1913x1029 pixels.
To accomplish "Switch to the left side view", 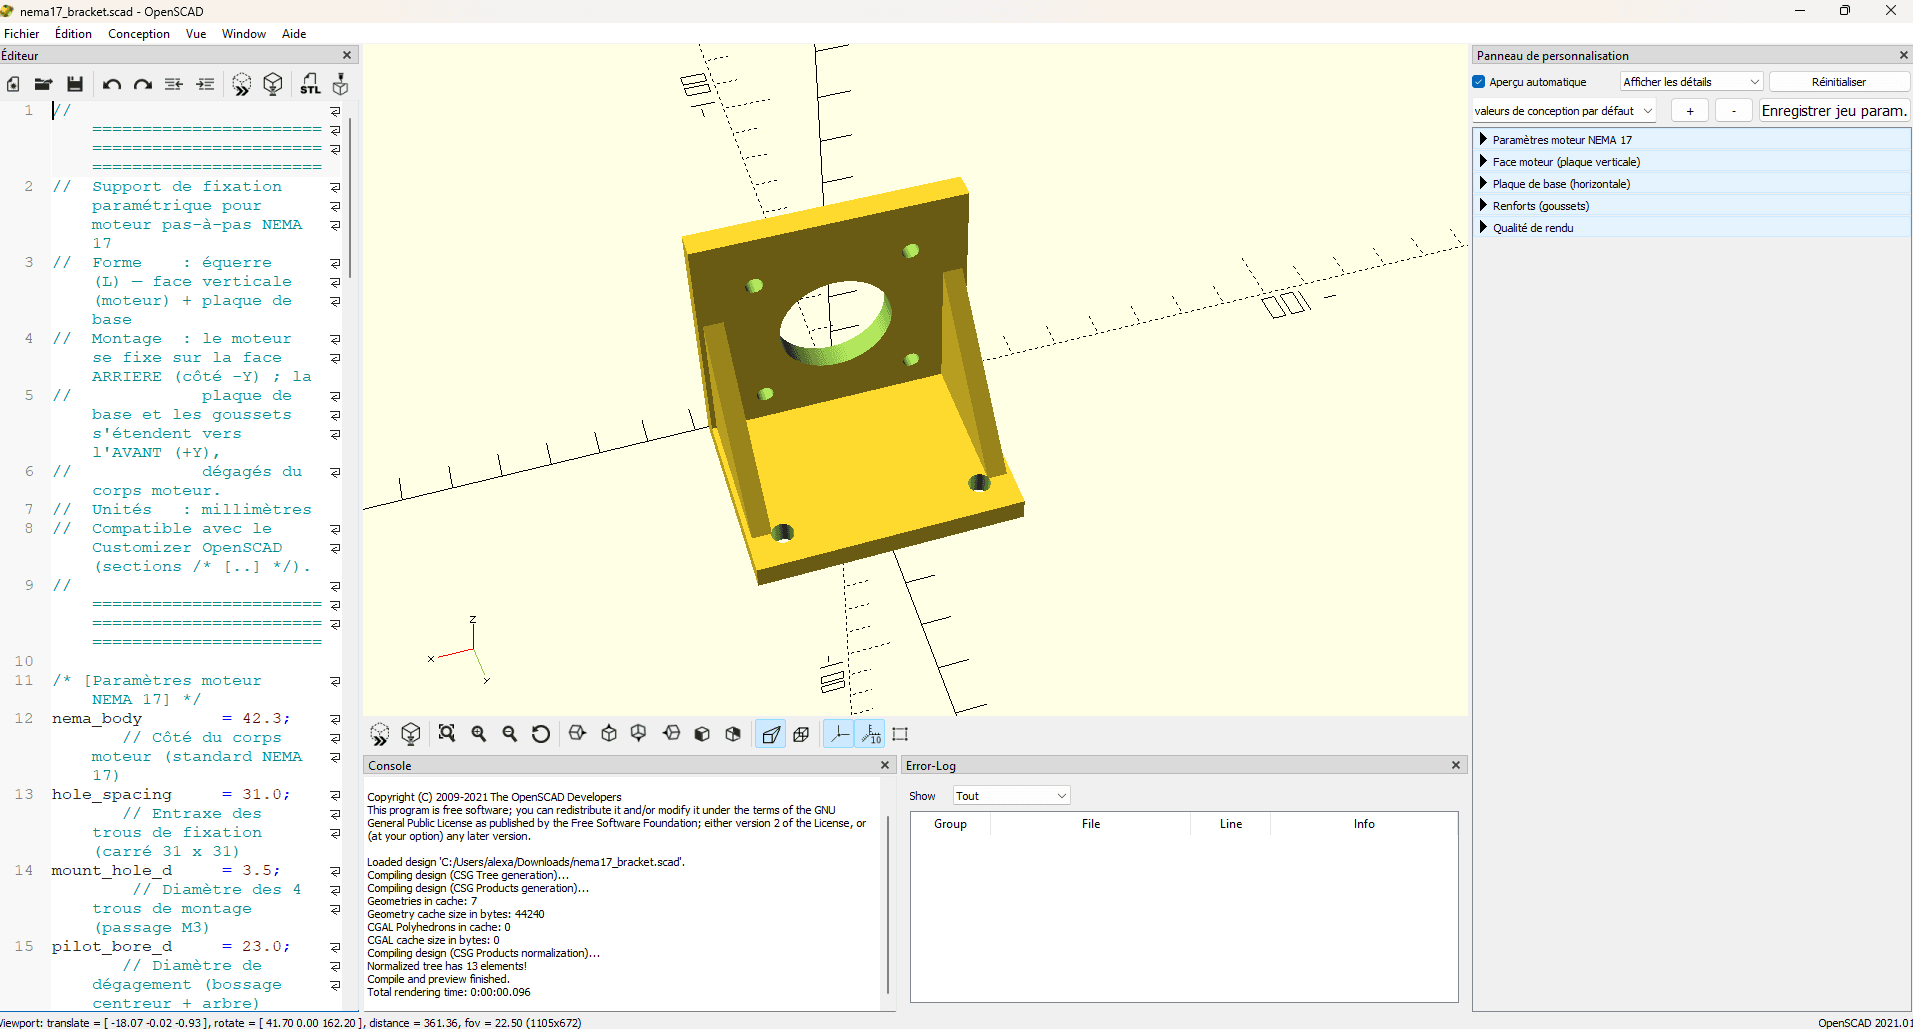I will 671,734.
